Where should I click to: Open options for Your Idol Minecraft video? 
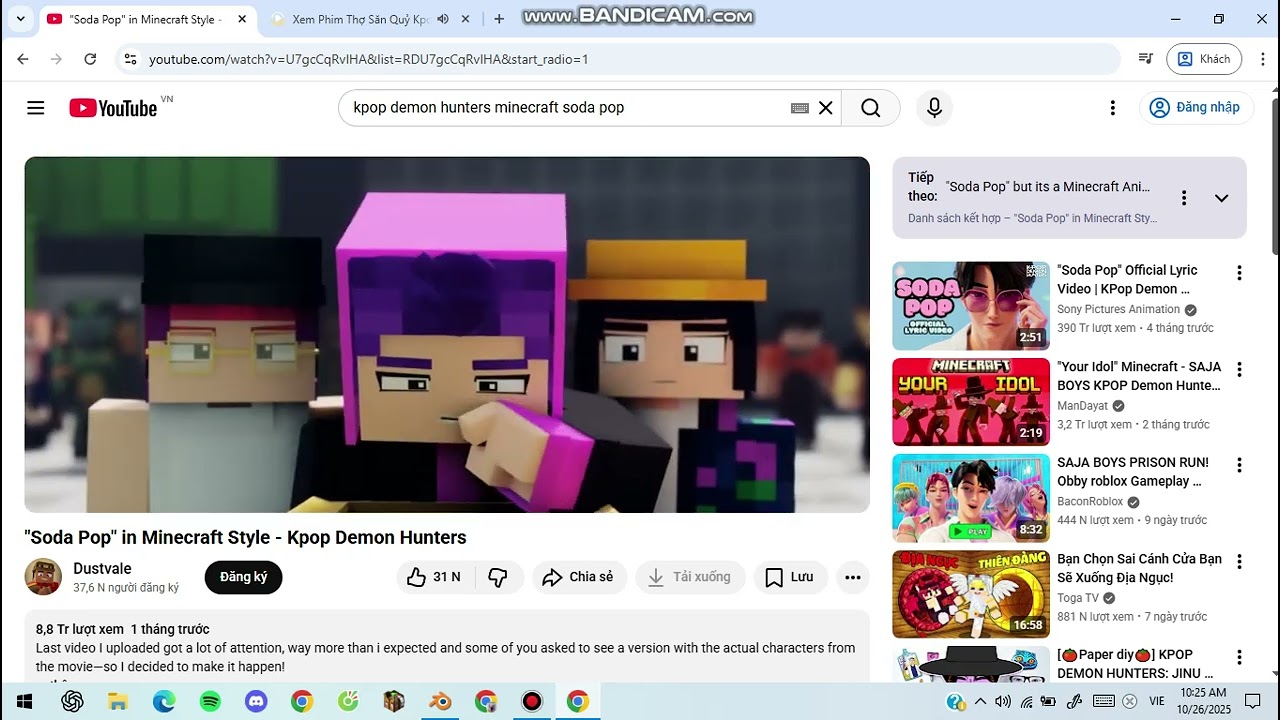(x=1239, y=369)
